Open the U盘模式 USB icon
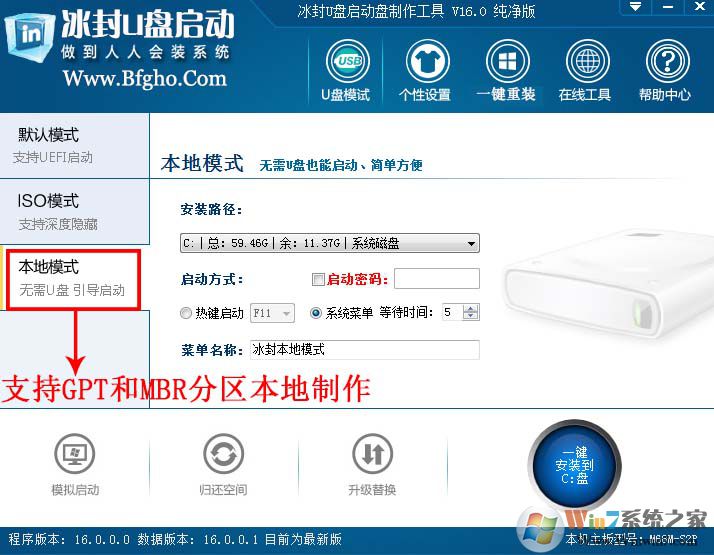The width and height of the screenshot is (714, 555). coord(347,61)
